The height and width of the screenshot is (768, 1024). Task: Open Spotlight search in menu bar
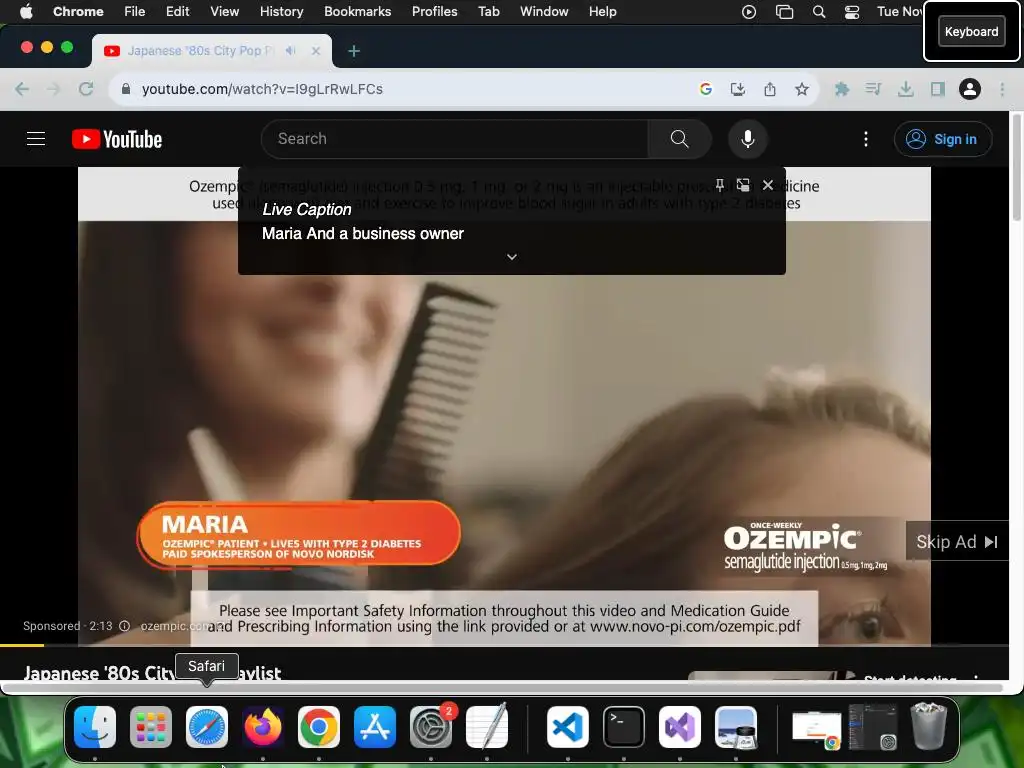(x=818, y=12)
